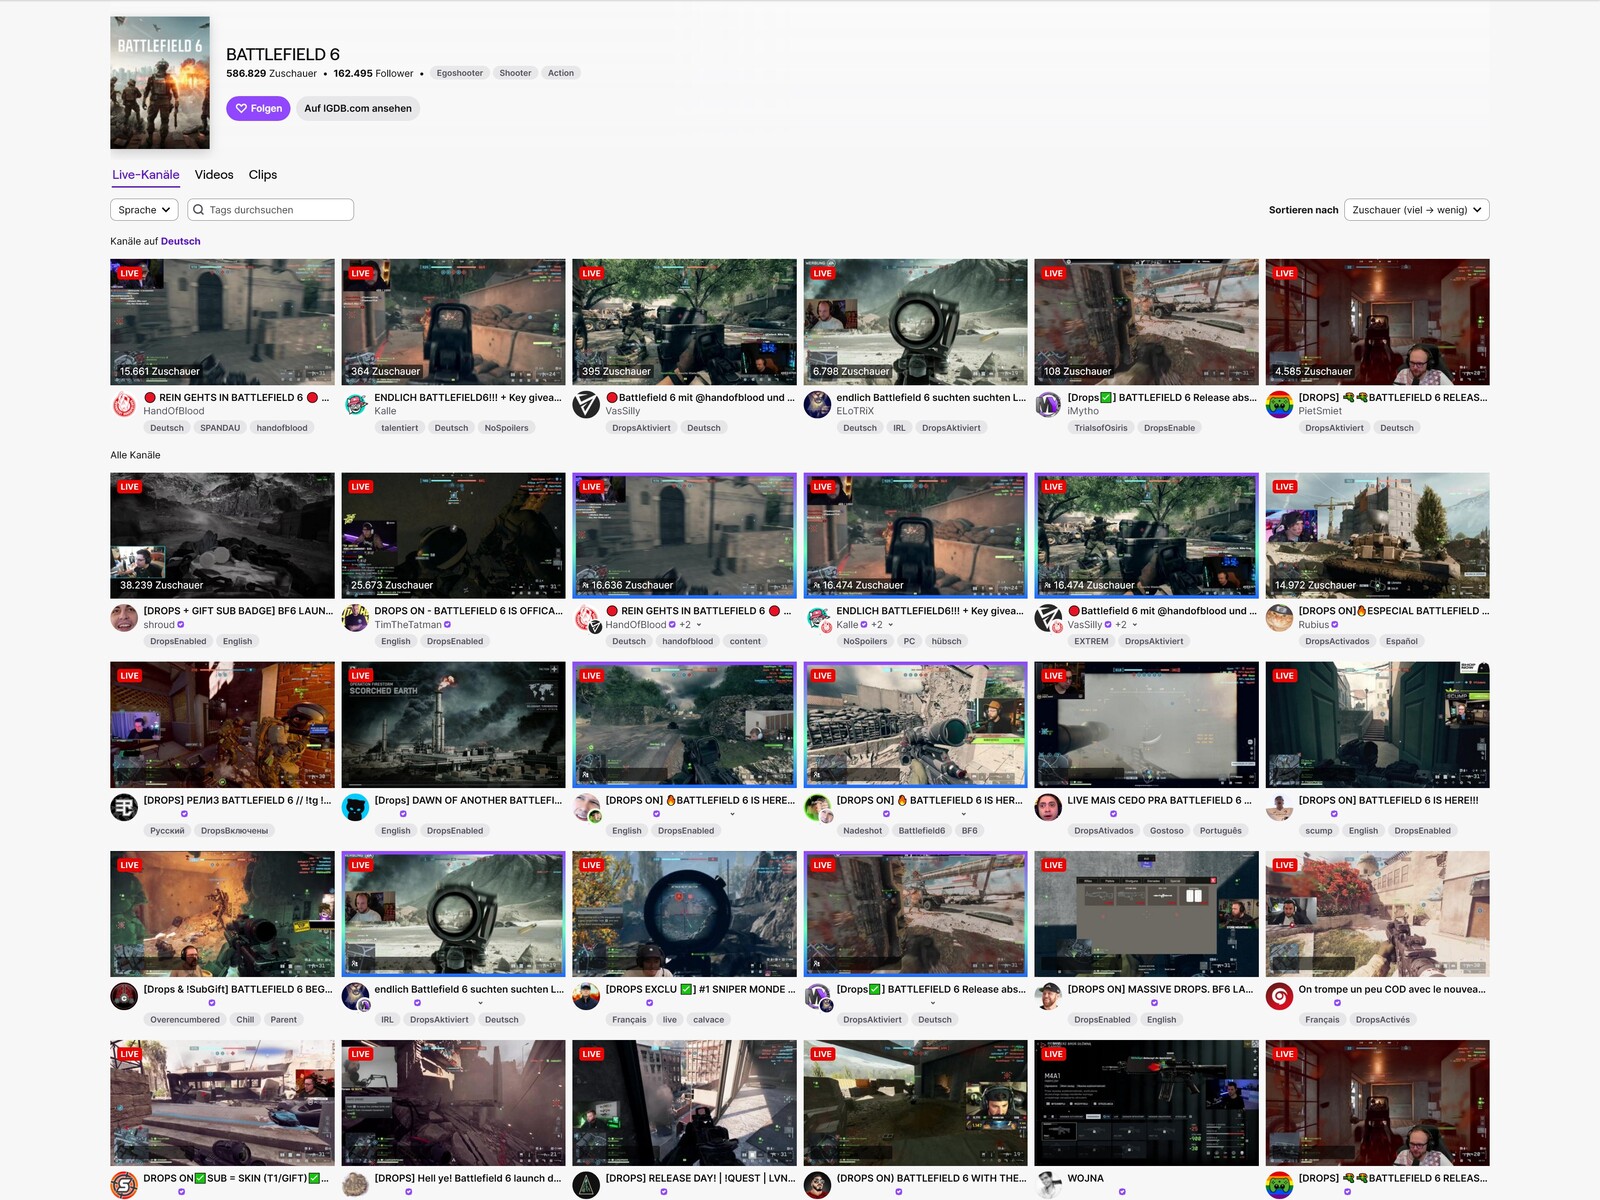Click the calvace tag
Screen dimensions: 1600x1200
click(x=708, y=1020)
